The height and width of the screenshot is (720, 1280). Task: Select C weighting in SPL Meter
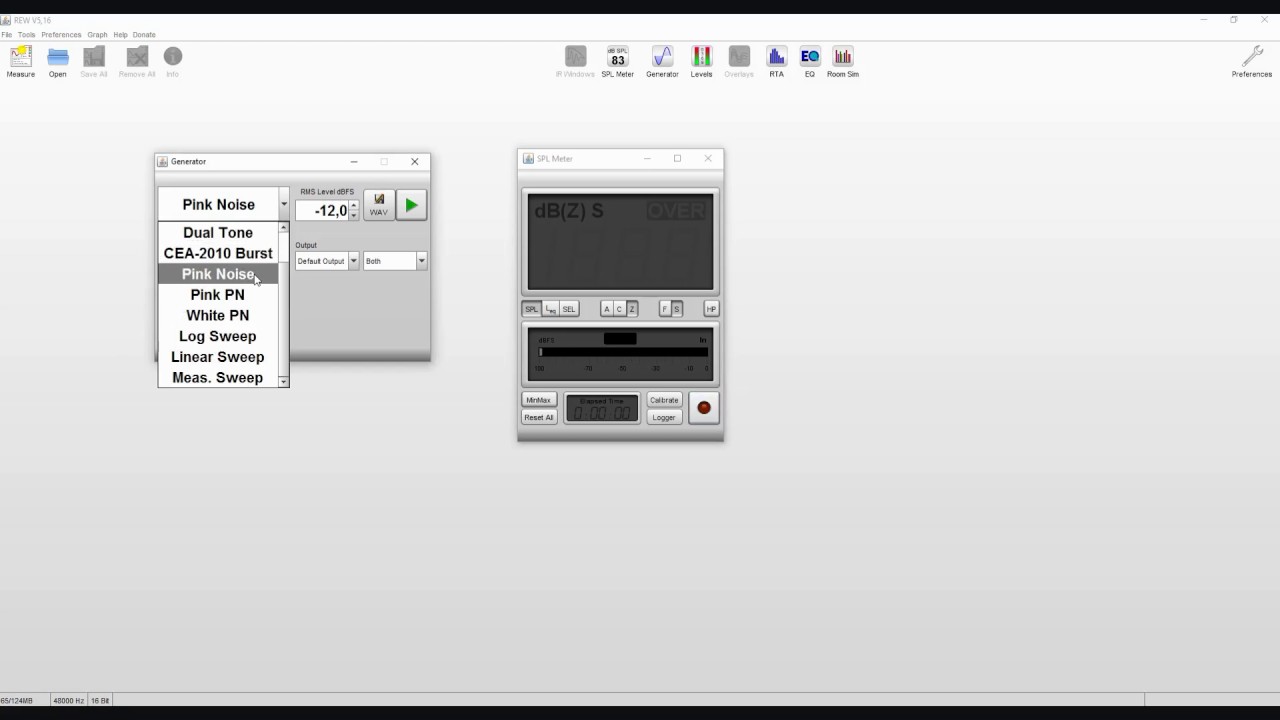[619, 309]
